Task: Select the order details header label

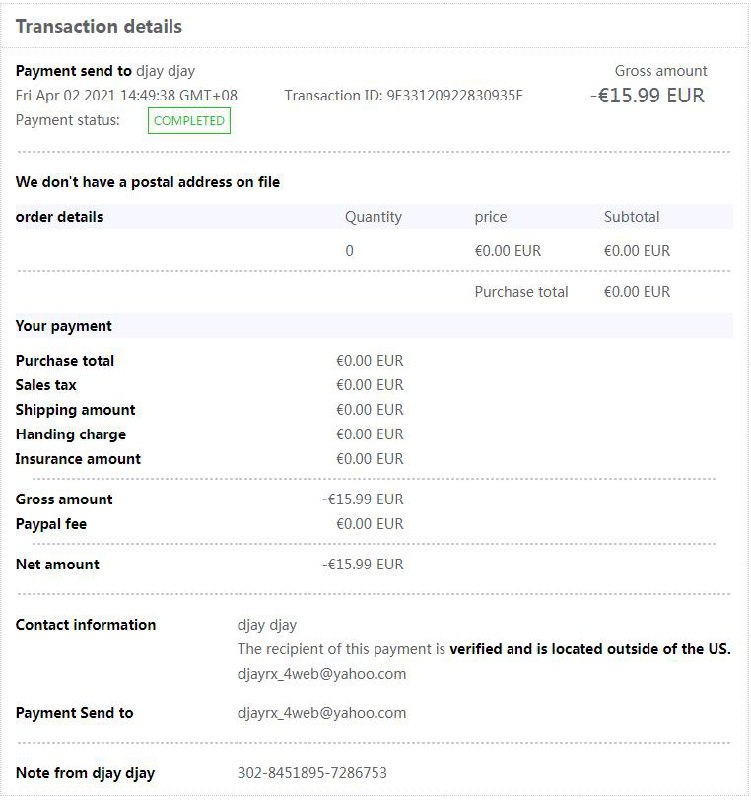Action: click(60, 217)
